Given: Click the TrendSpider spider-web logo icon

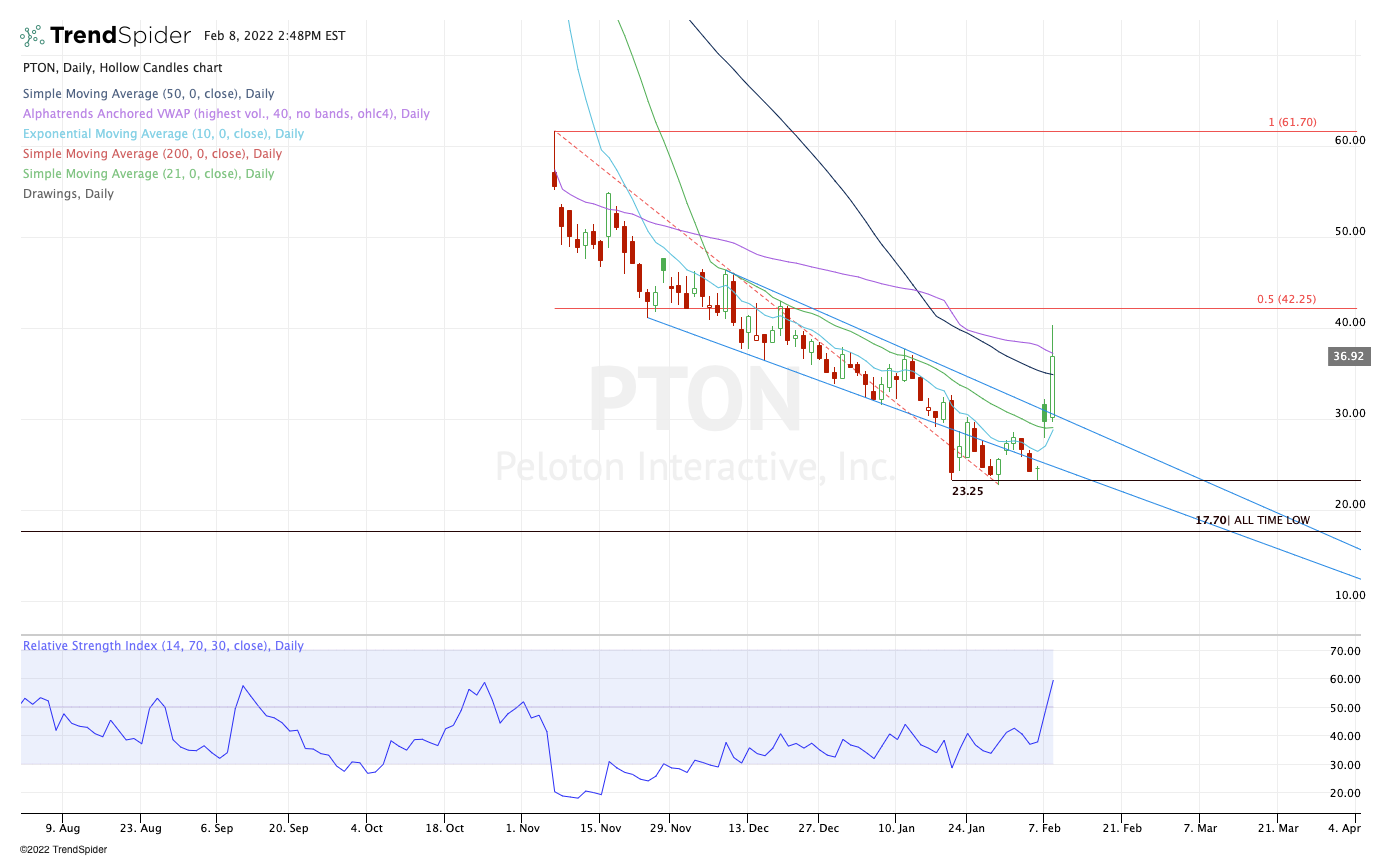Looking at the screenshot, I should 32,36.
